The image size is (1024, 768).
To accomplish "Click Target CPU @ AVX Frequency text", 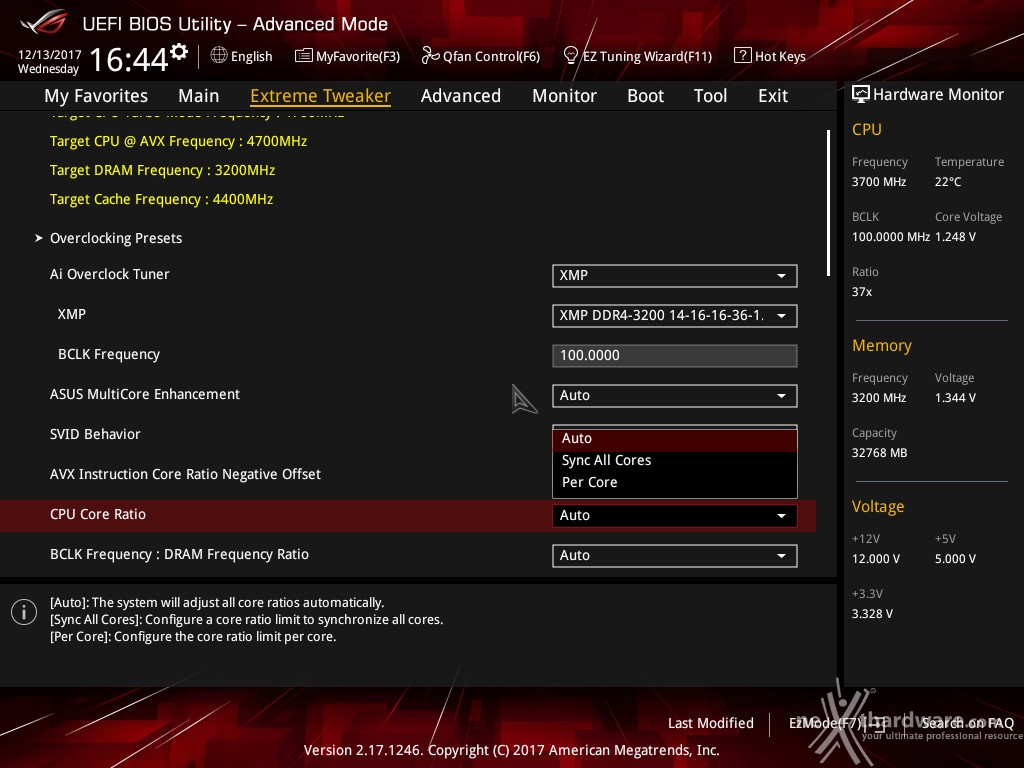I will tap(178, 142).
